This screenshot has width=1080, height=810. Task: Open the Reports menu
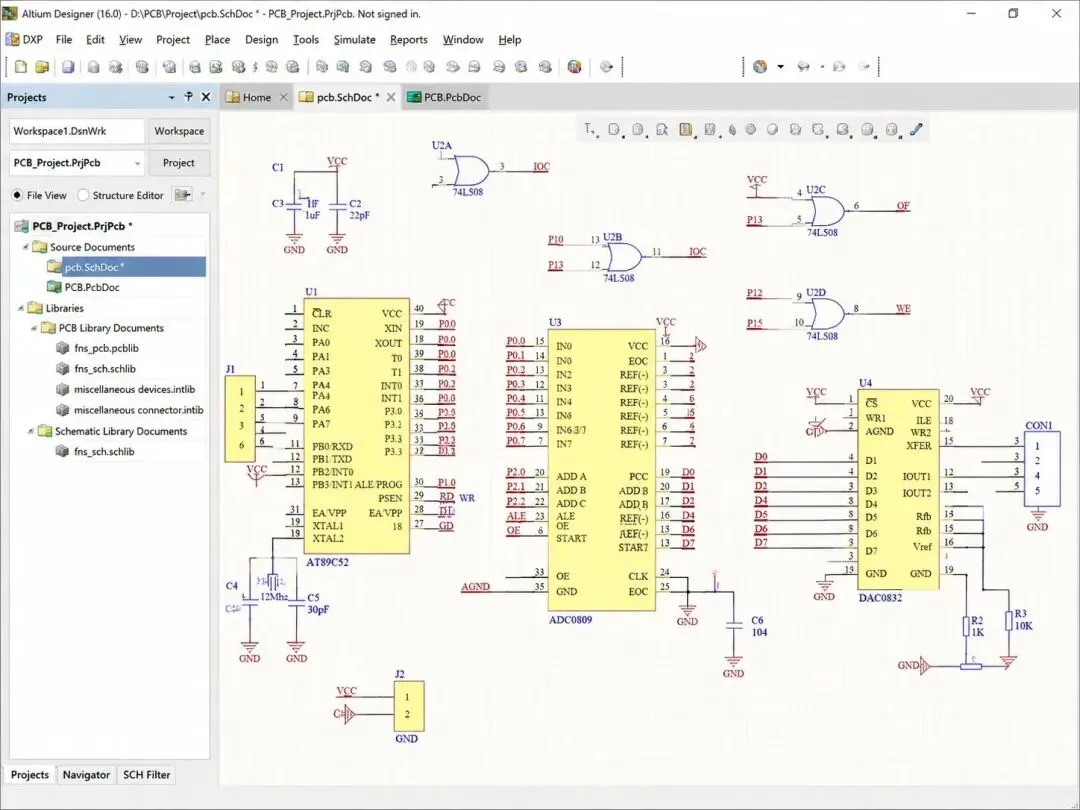(409, 39)
